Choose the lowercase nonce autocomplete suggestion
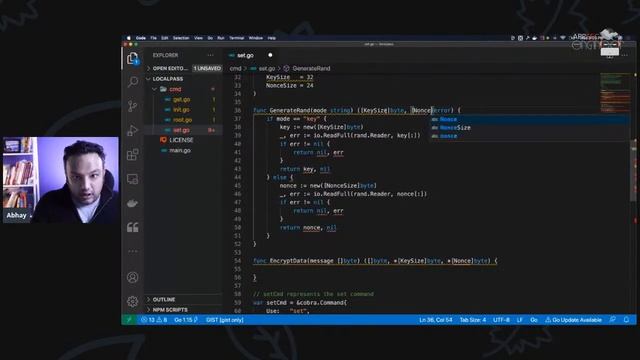This screenshot has width=640, height=360. [529, 136]
